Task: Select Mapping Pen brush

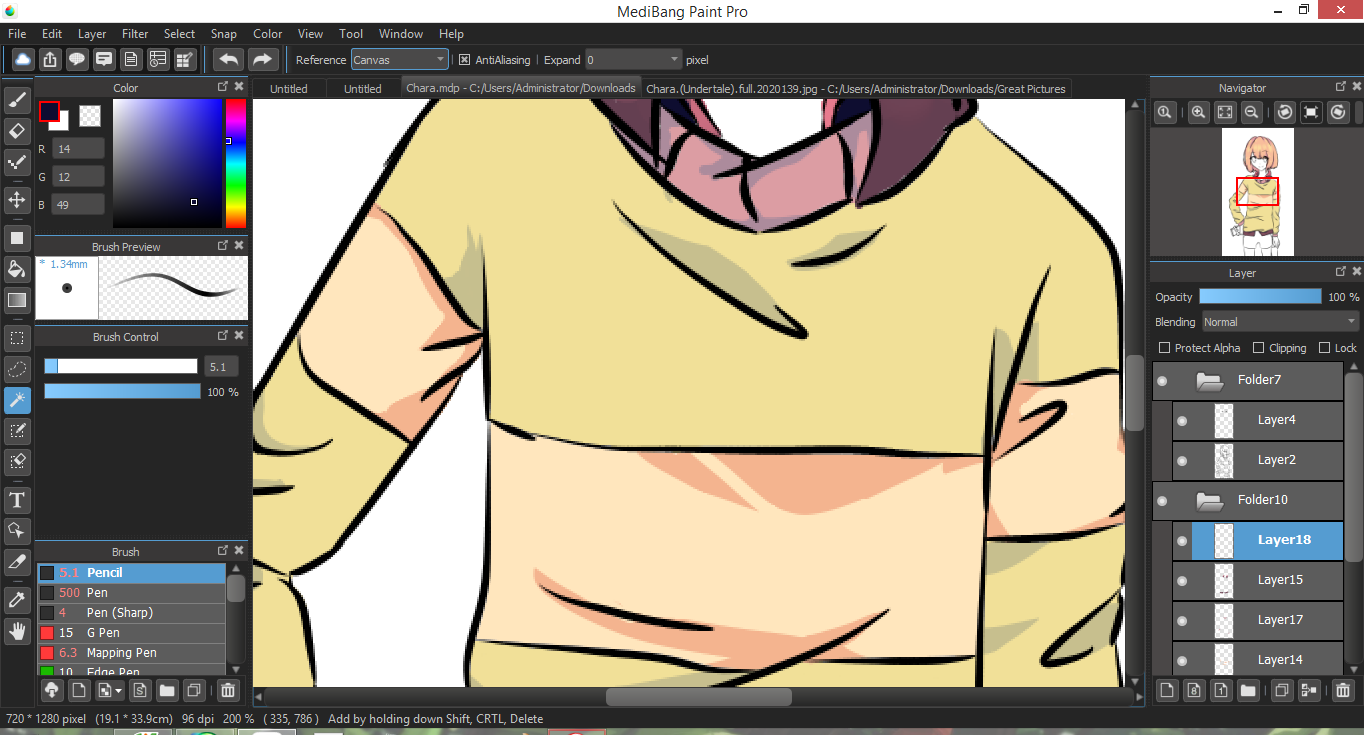Action: [x=131, y=653]
